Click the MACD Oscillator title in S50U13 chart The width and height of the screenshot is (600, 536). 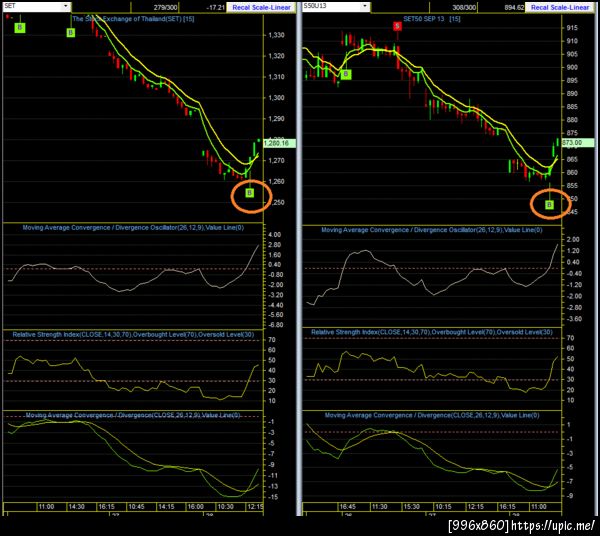(432, 230)
